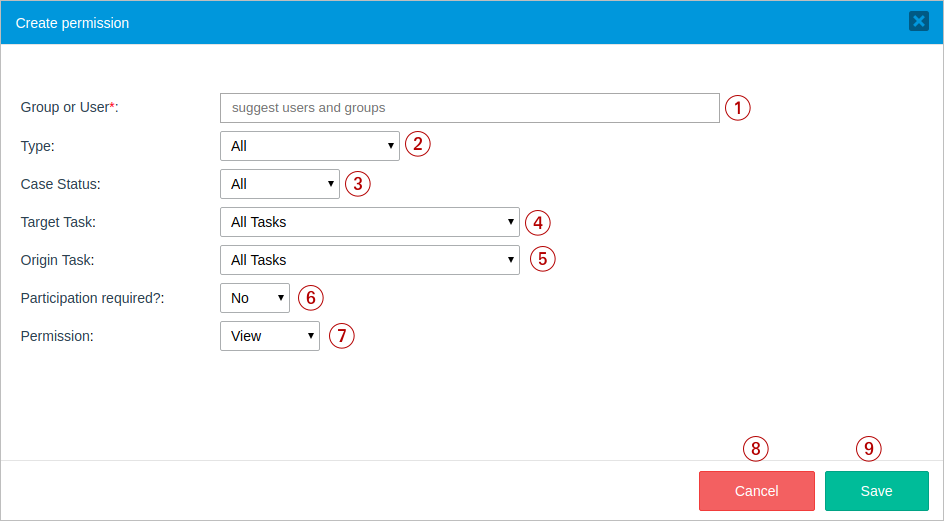The width and height of the screenshot is (944, 521).
Task: Click circled number 4 beside Target Task
Action: [x=537, y=222]
